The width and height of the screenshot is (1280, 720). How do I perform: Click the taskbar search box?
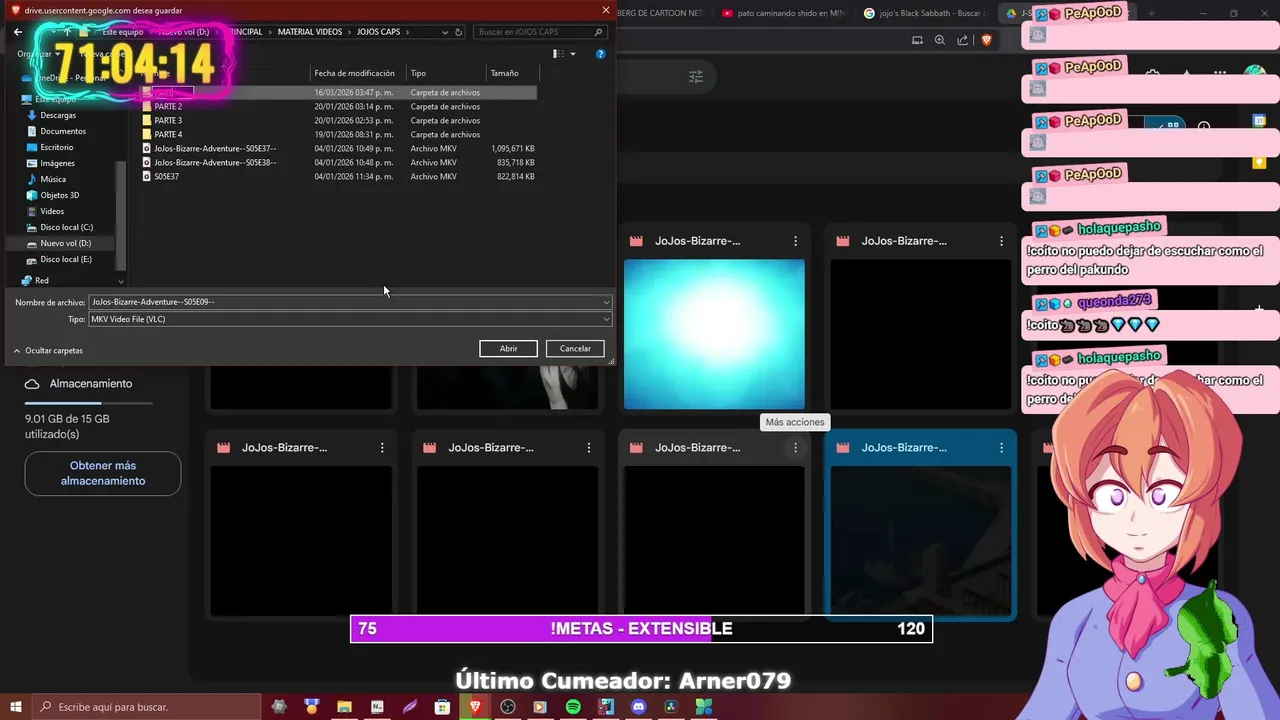147,707
